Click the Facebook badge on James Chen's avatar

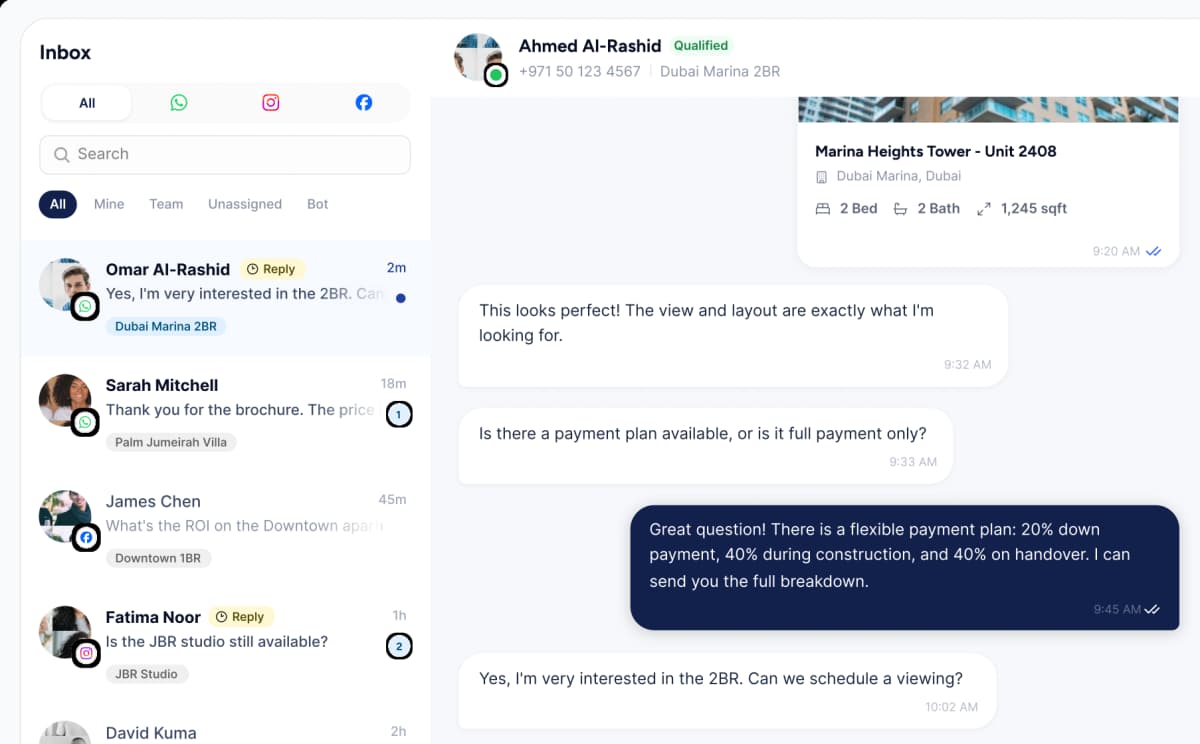click(86, 538)
